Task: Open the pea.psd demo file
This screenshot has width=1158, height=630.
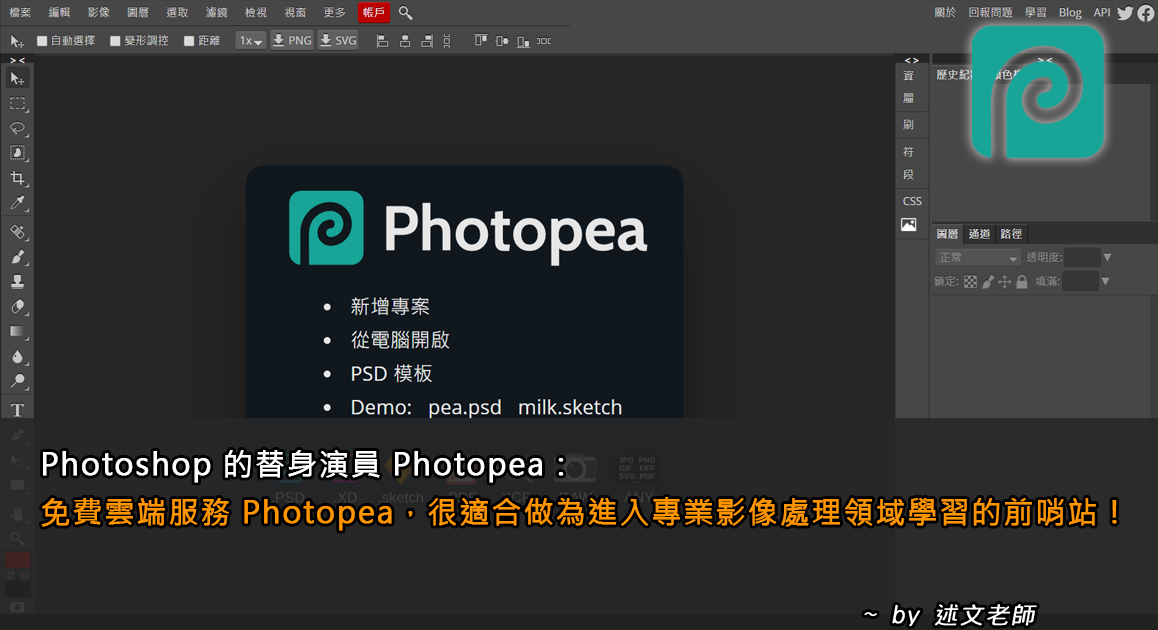Action: [x=465, y=407]
